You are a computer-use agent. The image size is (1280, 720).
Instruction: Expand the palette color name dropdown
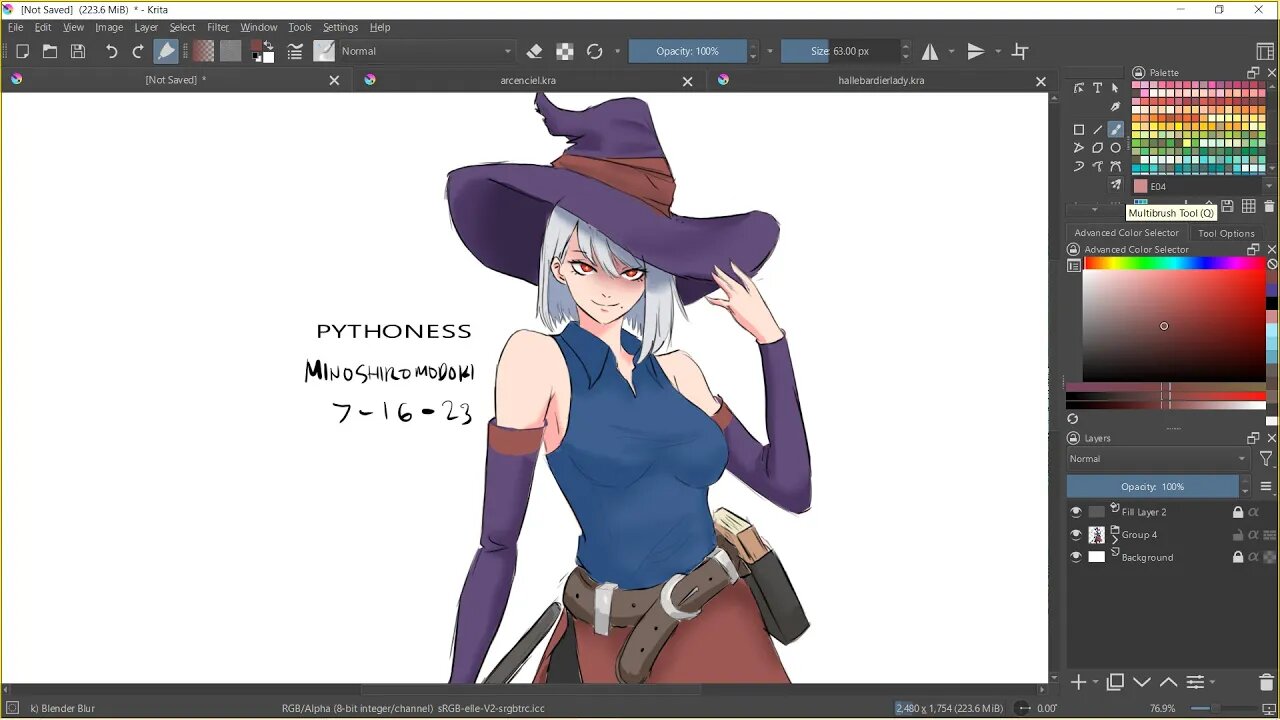coord(1269,187)
